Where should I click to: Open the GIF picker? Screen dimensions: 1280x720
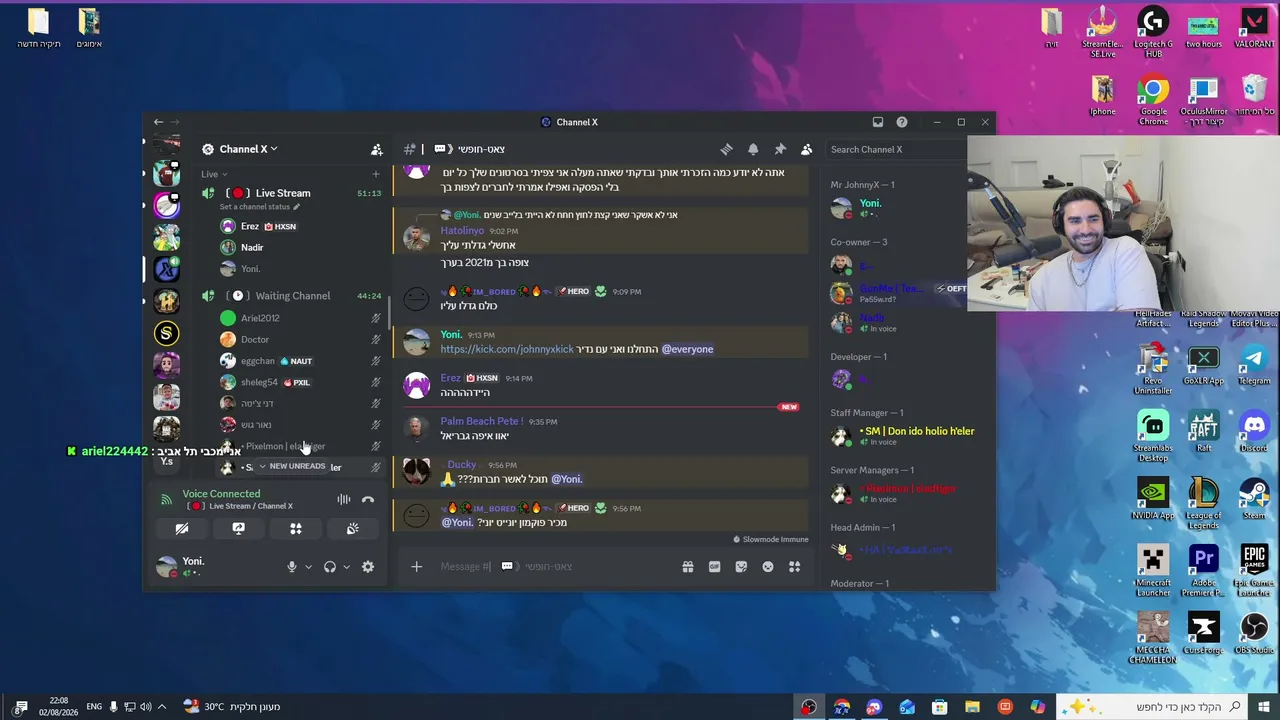714,567
